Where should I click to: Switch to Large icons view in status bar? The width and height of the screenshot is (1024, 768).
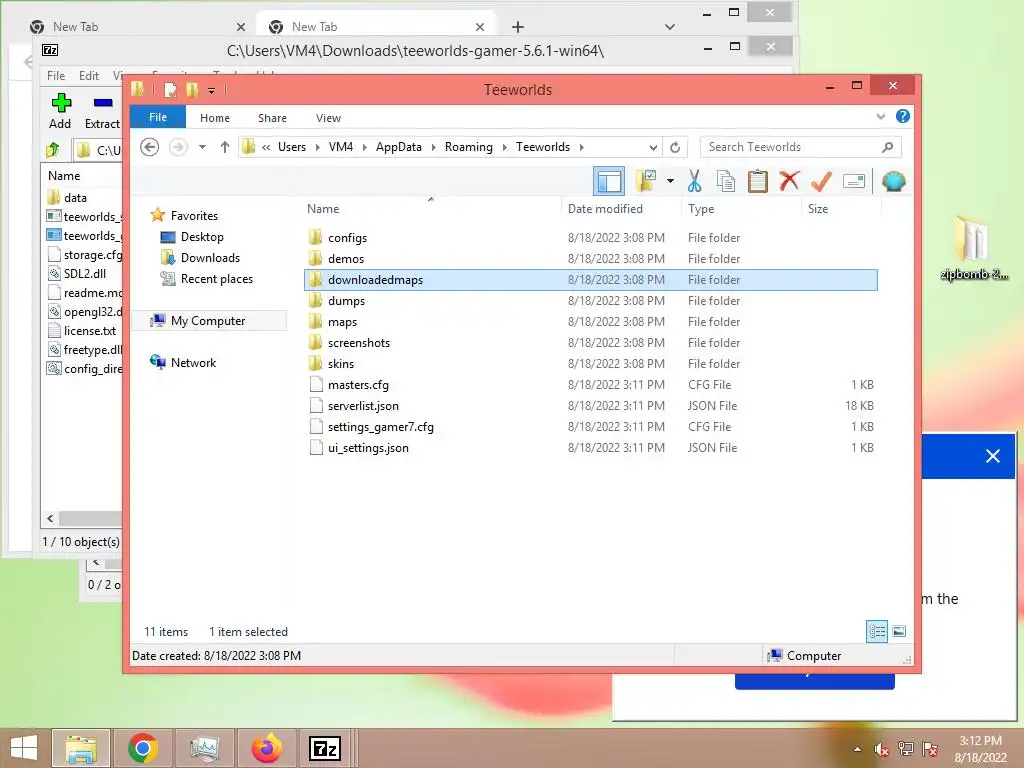pos(899,631)
